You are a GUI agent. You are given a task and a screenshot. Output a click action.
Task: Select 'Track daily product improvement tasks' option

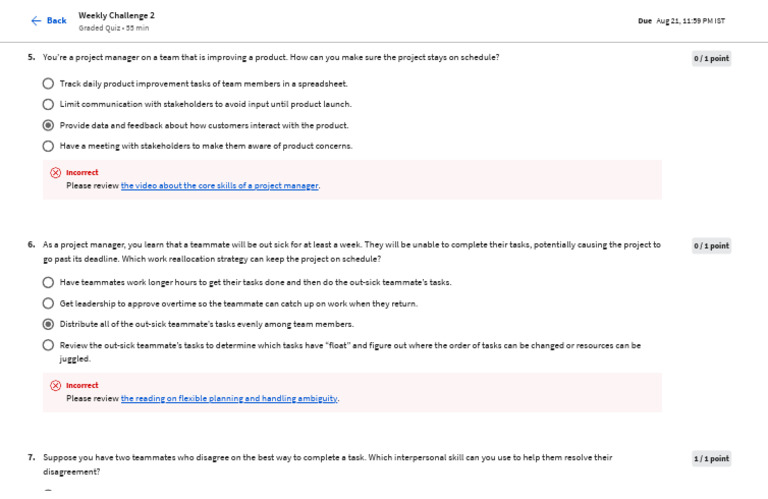point(48,84)
